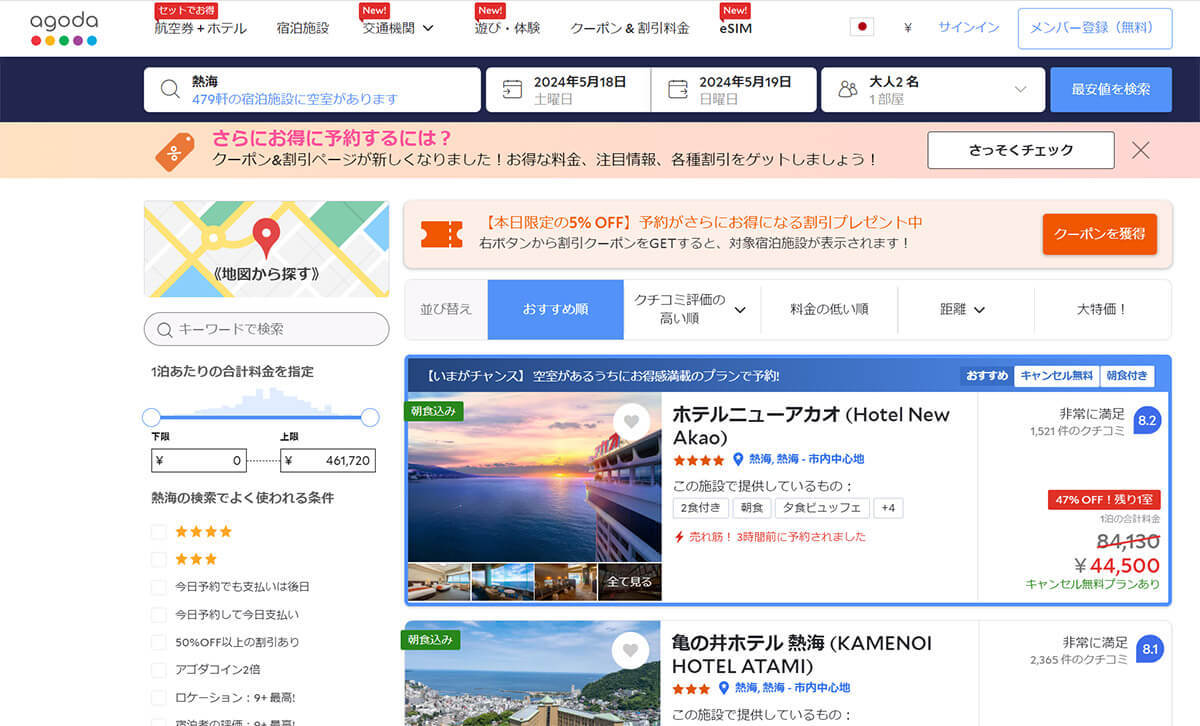Click the Hotel New Akao star rating

point(699,460)
